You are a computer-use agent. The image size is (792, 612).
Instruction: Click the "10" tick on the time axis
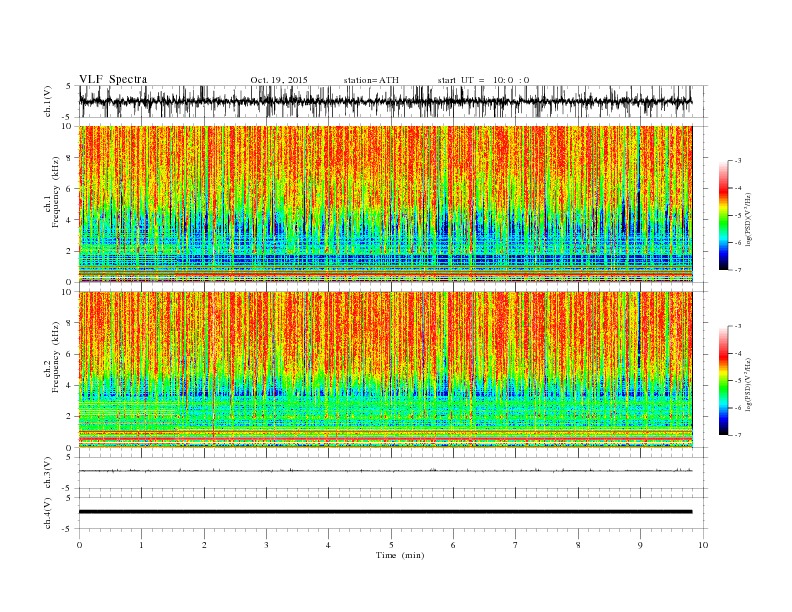click(703, 545)
